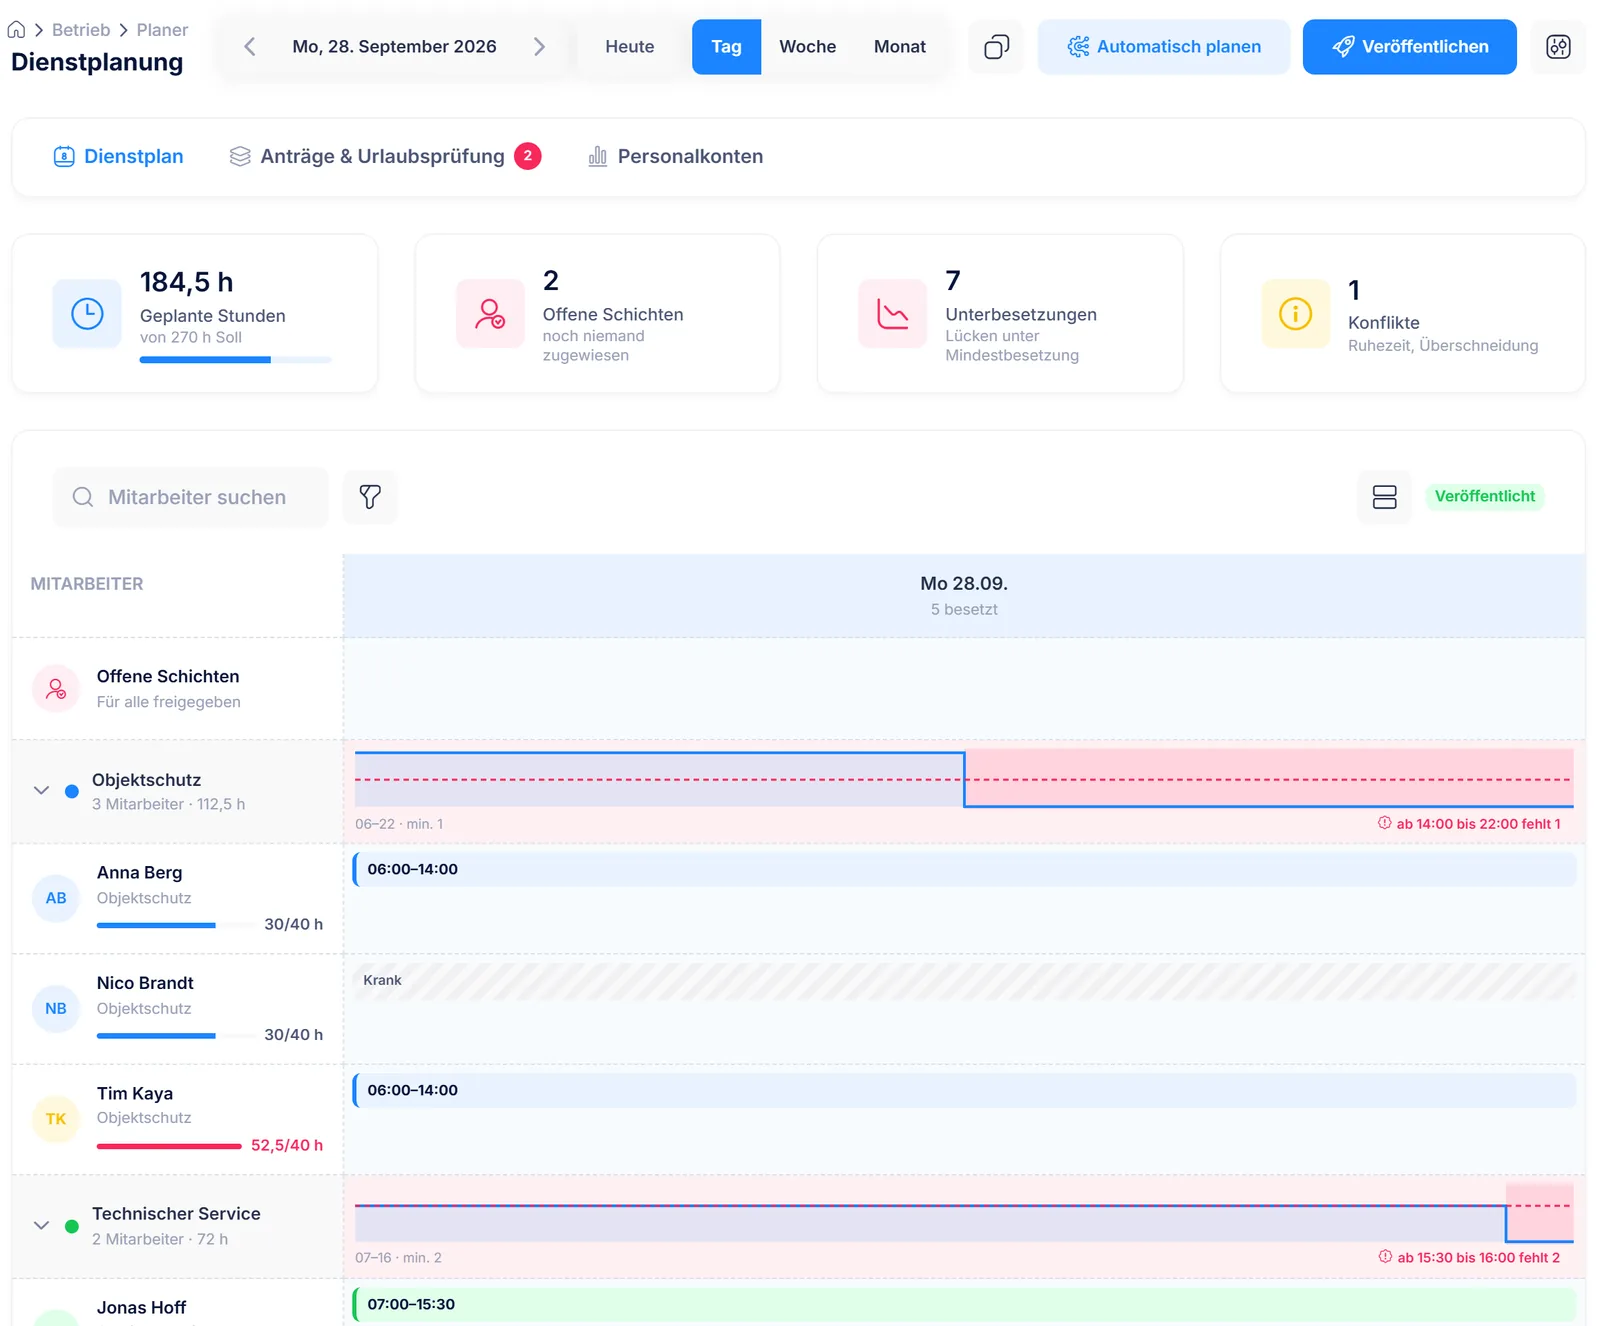1600x1326 pixels.
Task: Go to previous day arrow
Action: [250, 47]
